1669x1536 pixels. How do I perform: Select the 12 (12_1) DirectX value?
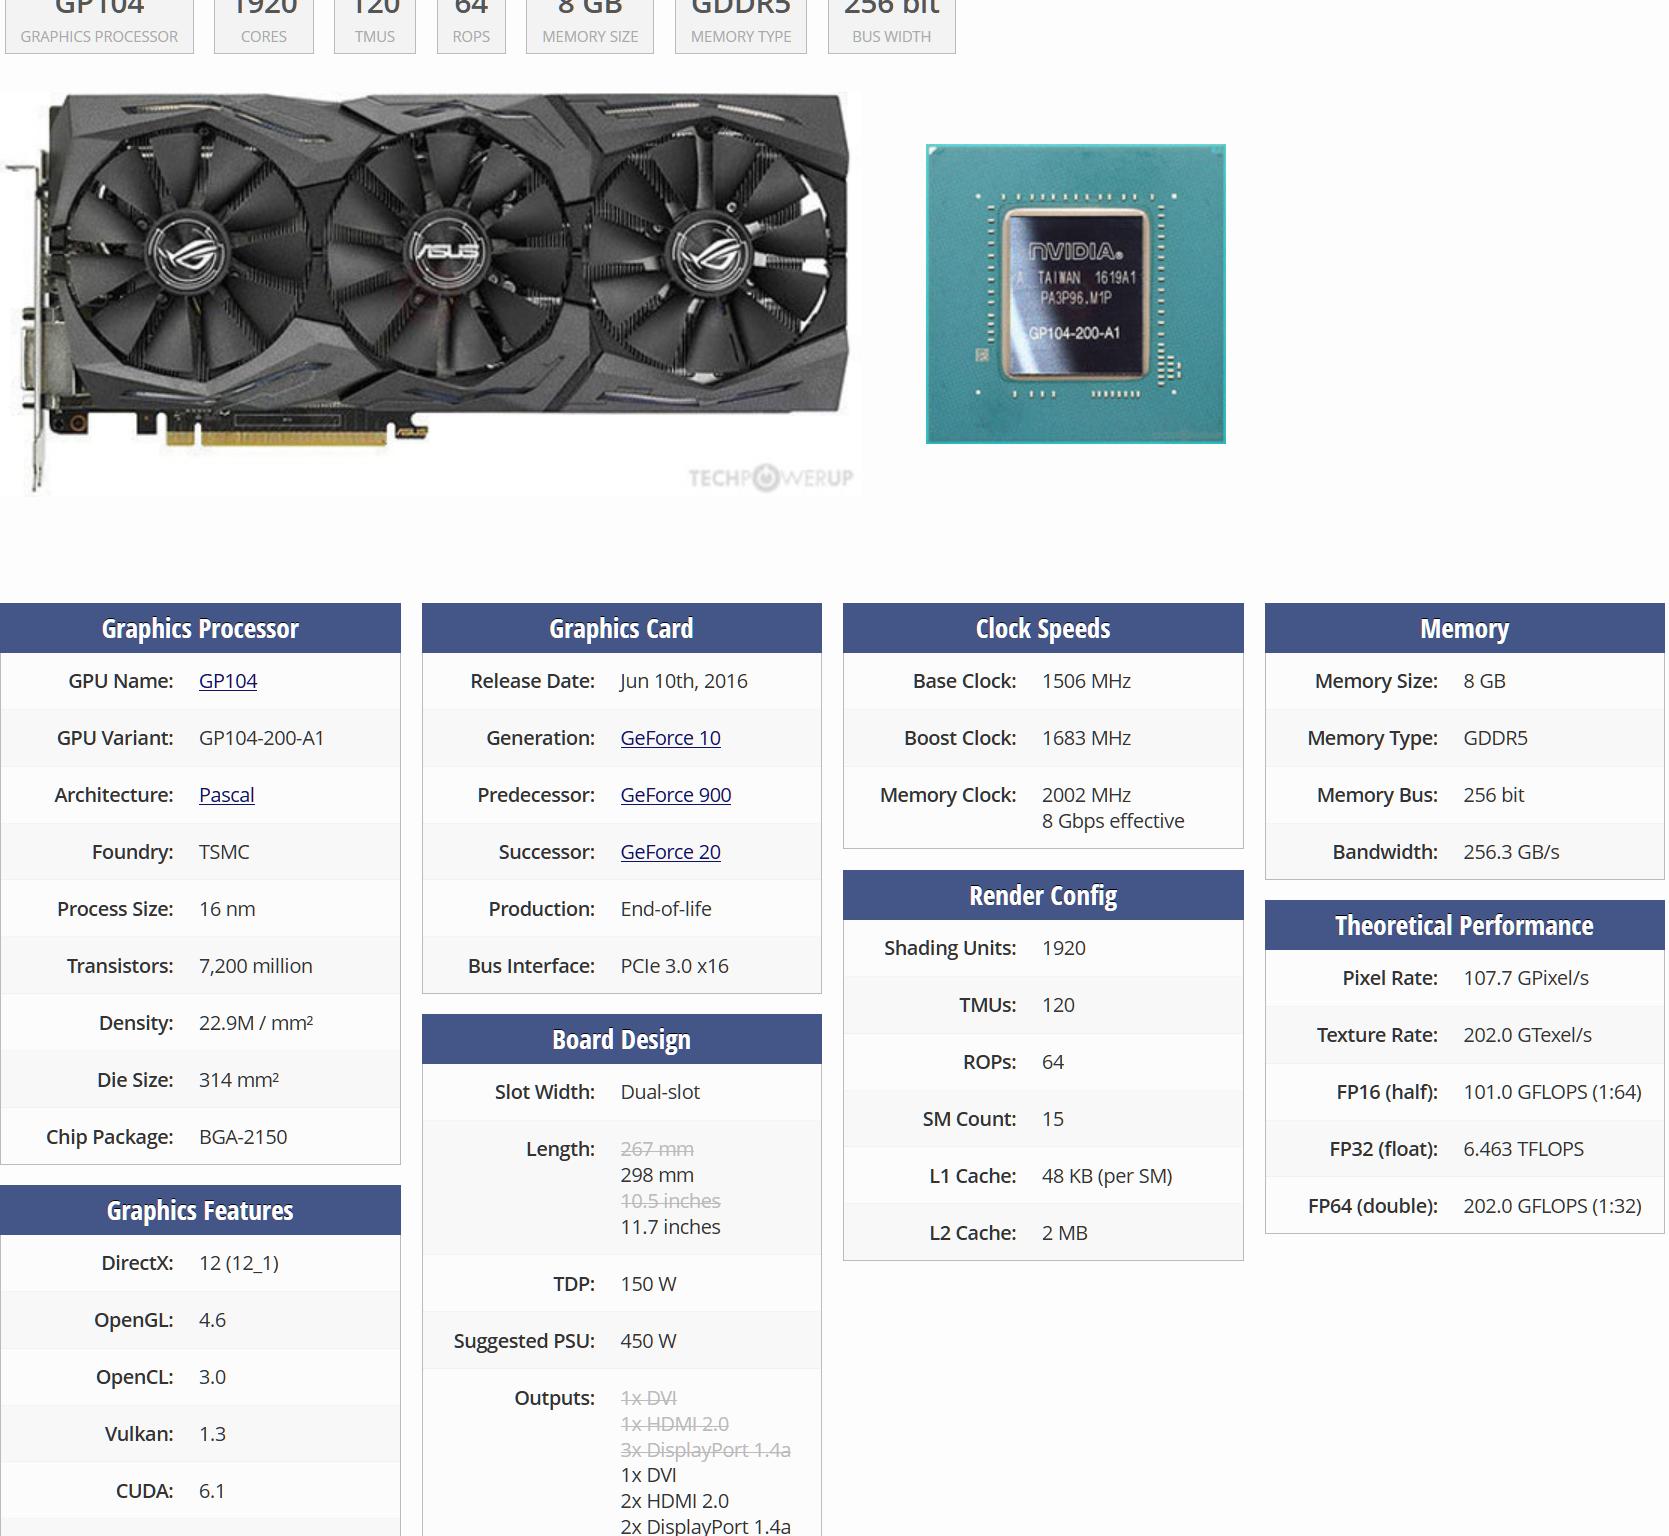click(x=239, y=1263)
